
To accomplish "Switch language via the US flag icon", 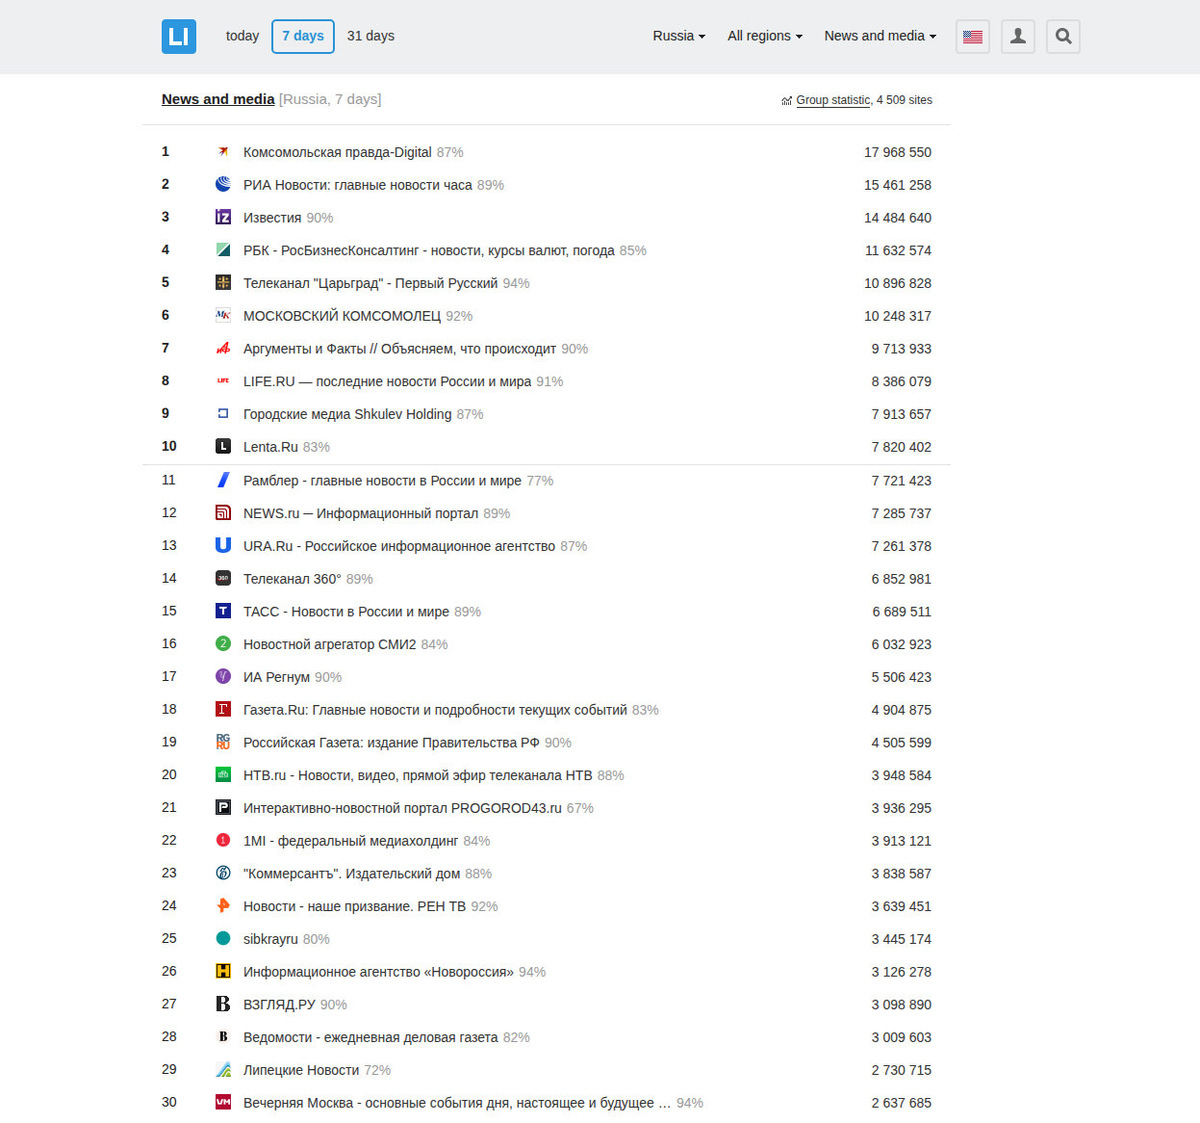I will (973, 36).
